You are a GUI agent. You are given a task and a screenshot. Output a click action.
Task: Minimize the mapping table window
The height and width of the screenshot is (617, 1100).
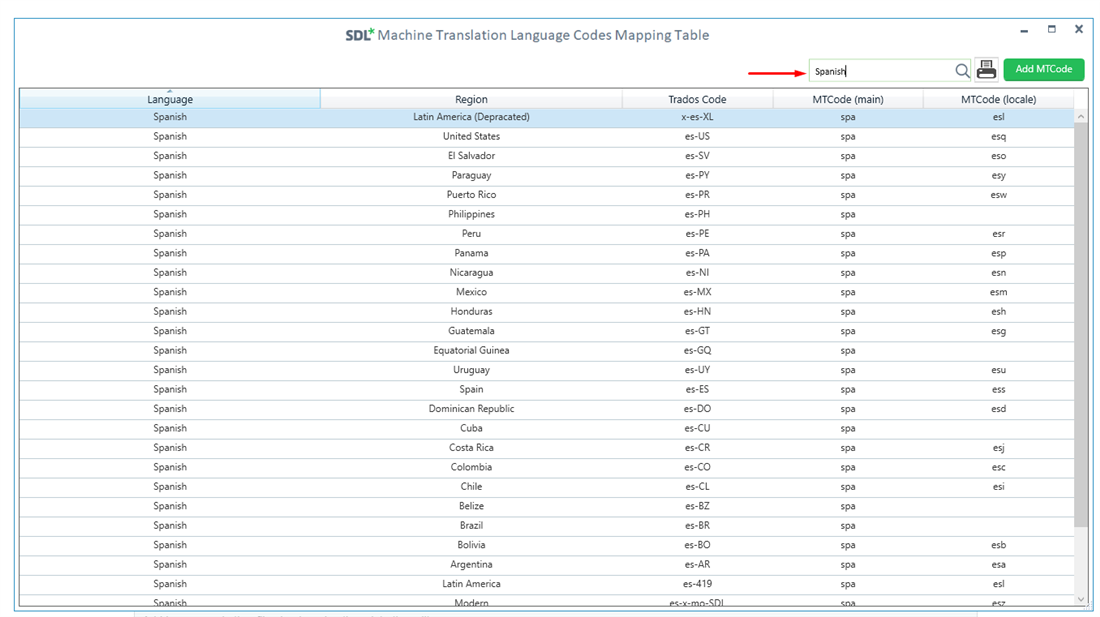tap(1024, 30)
